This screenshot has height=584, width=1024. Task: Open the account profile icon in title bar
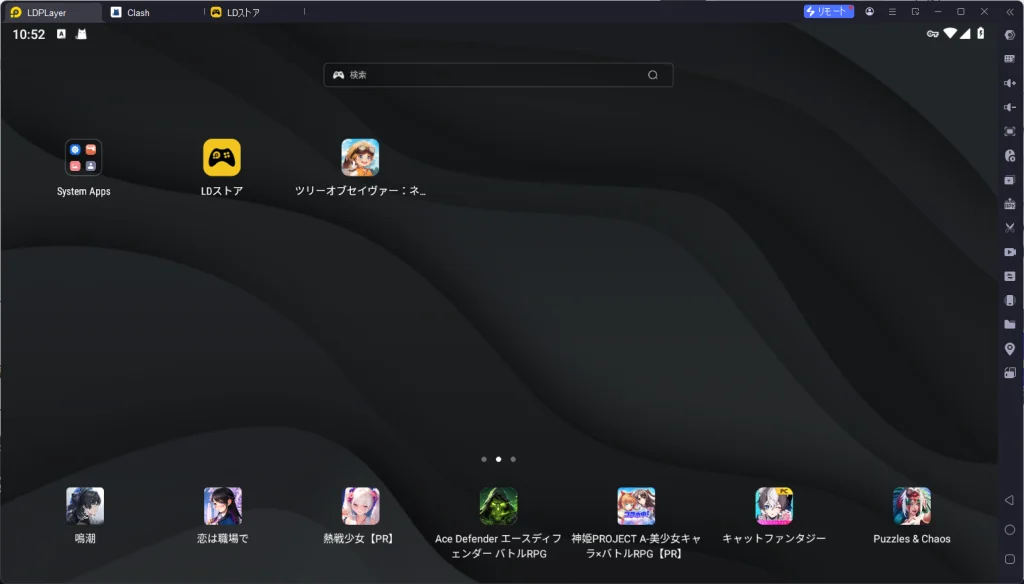[869, 12]
